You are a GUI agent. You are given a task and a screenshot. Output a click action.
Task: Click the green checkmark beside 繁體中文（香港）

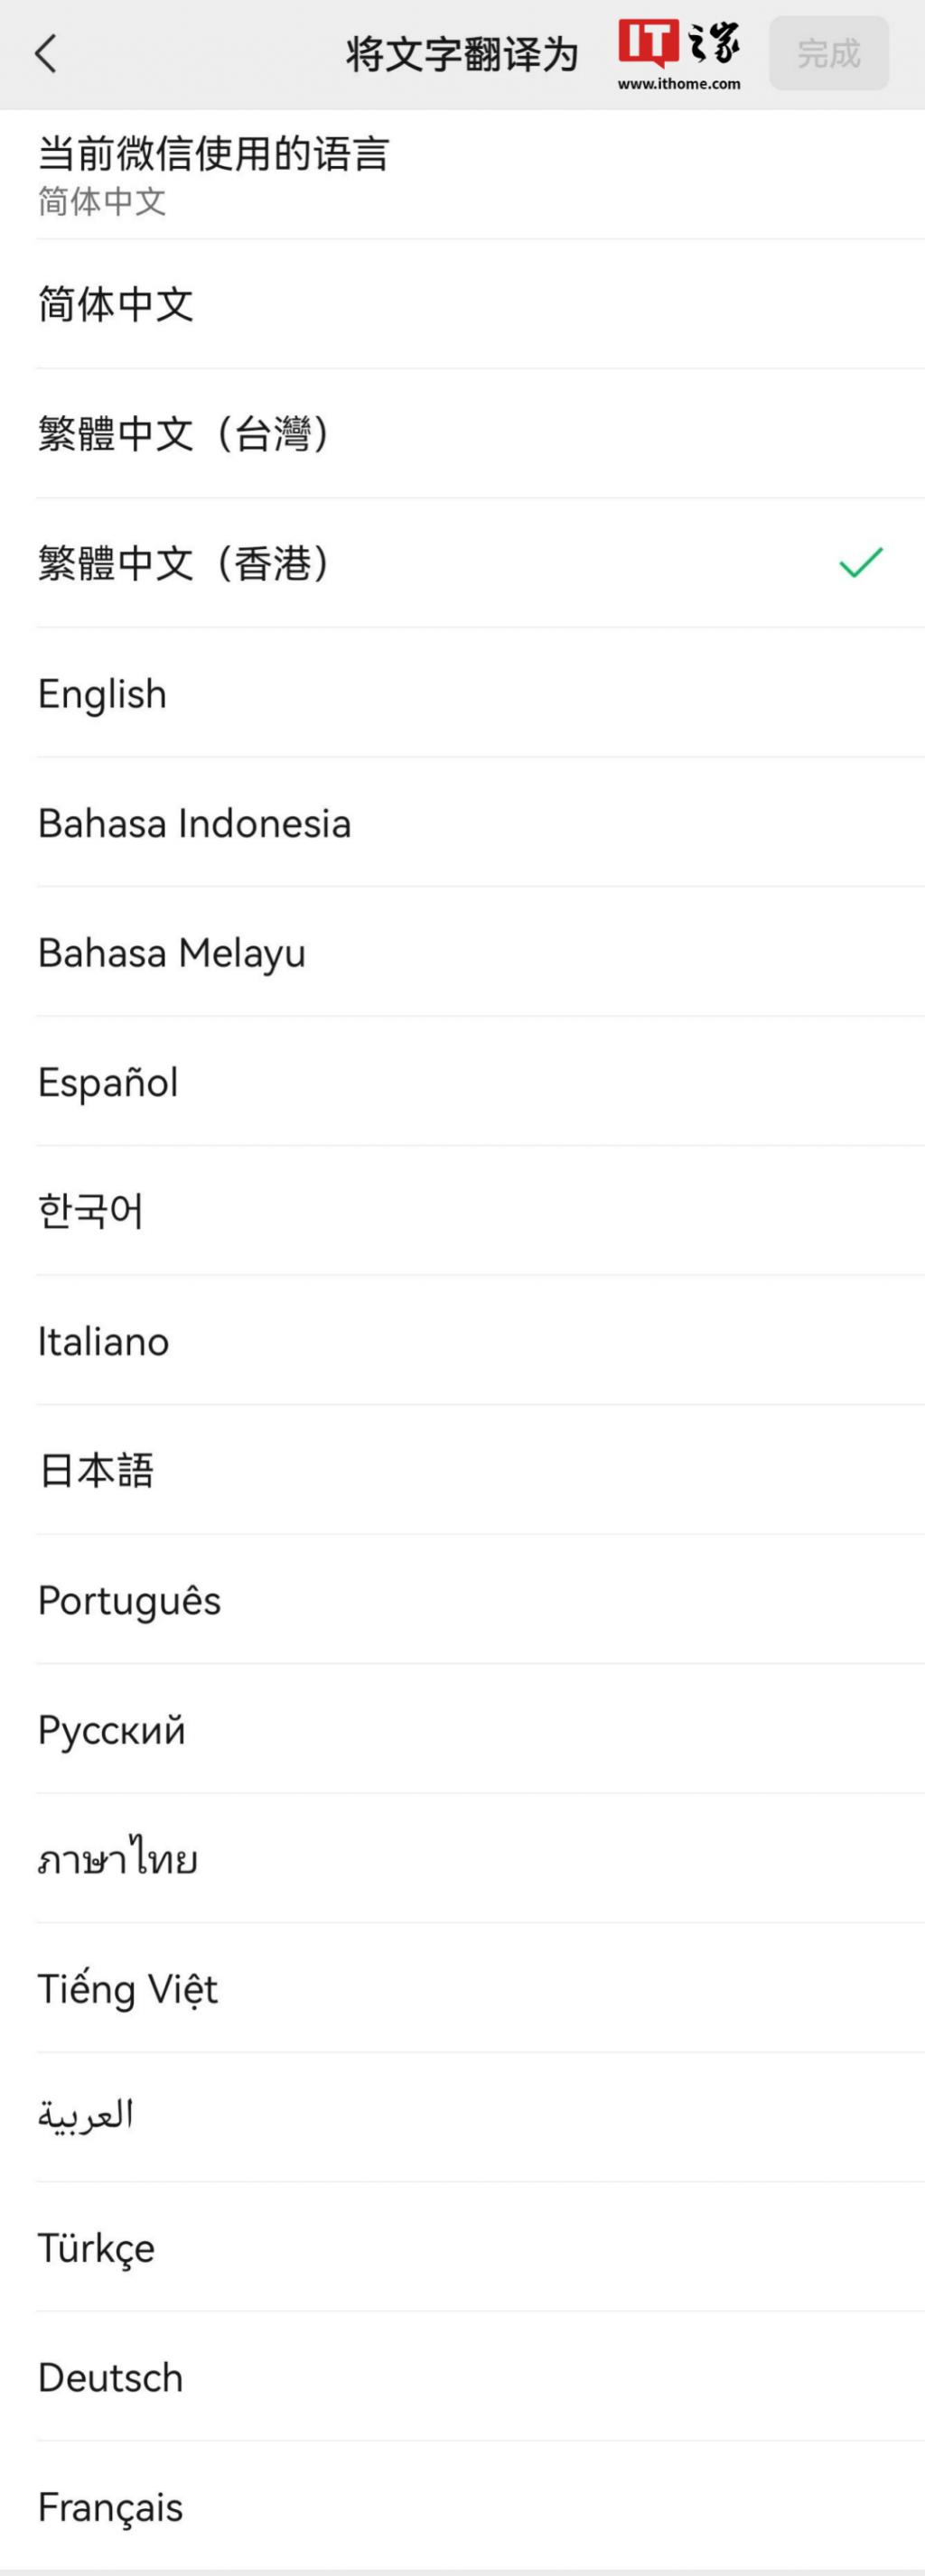click(x=861, y=563)
